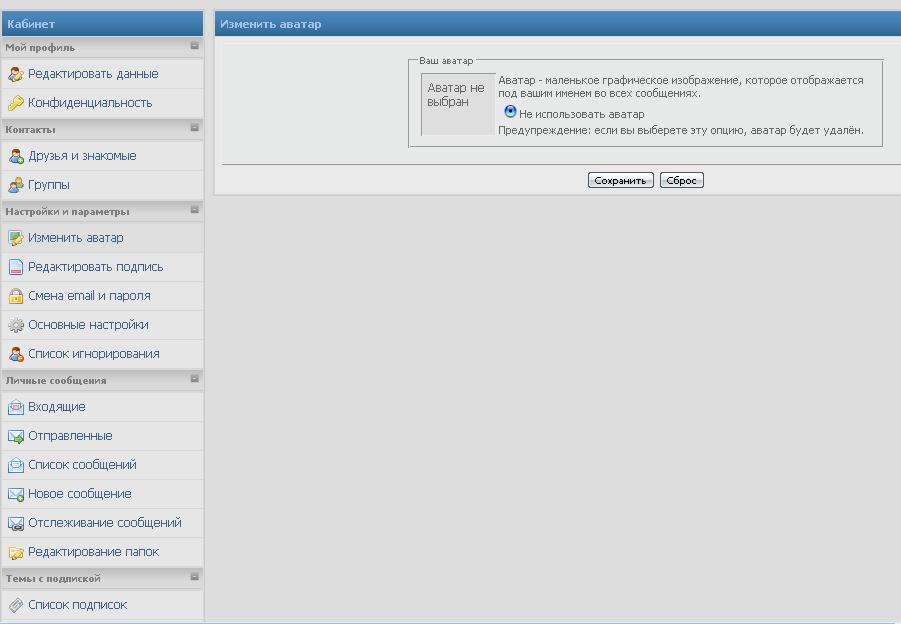The width and height of the screenshot is (901, 624).
Task: Click the key icon beside Конфиденциальность
Action: (x=16, y=103)
